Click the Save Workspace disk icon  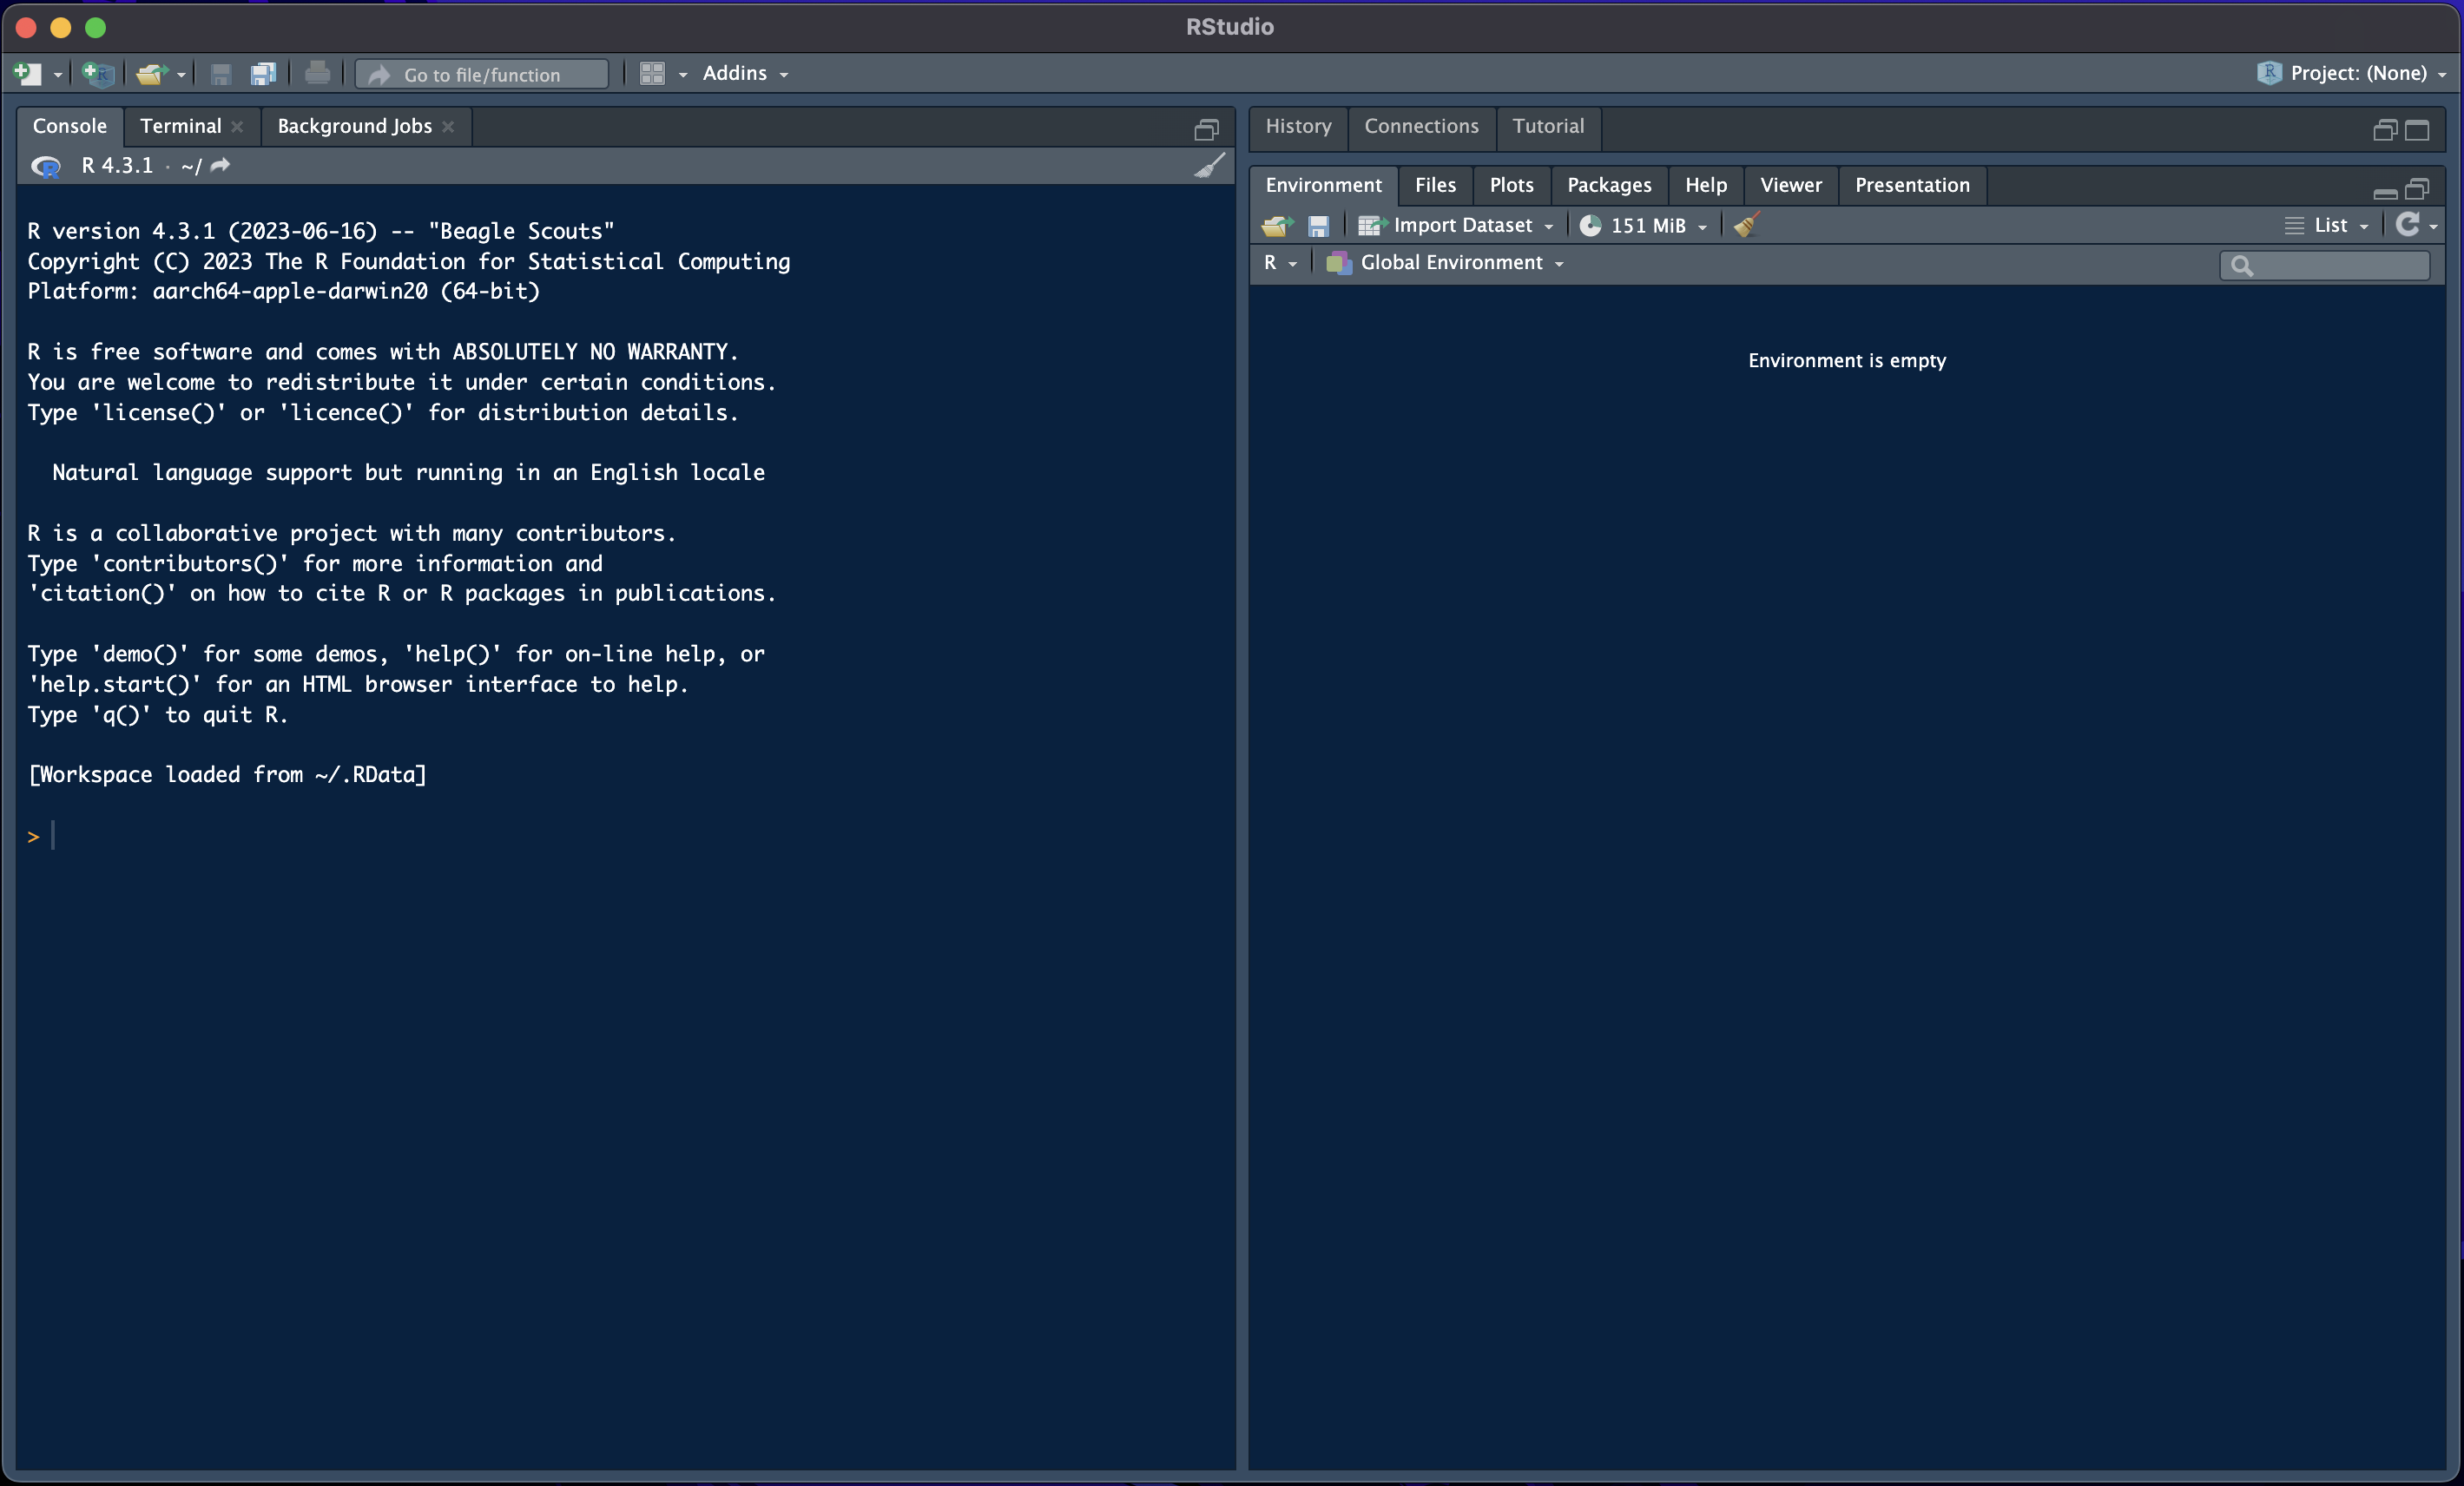pyautogui.click(x=1318, y=225)
